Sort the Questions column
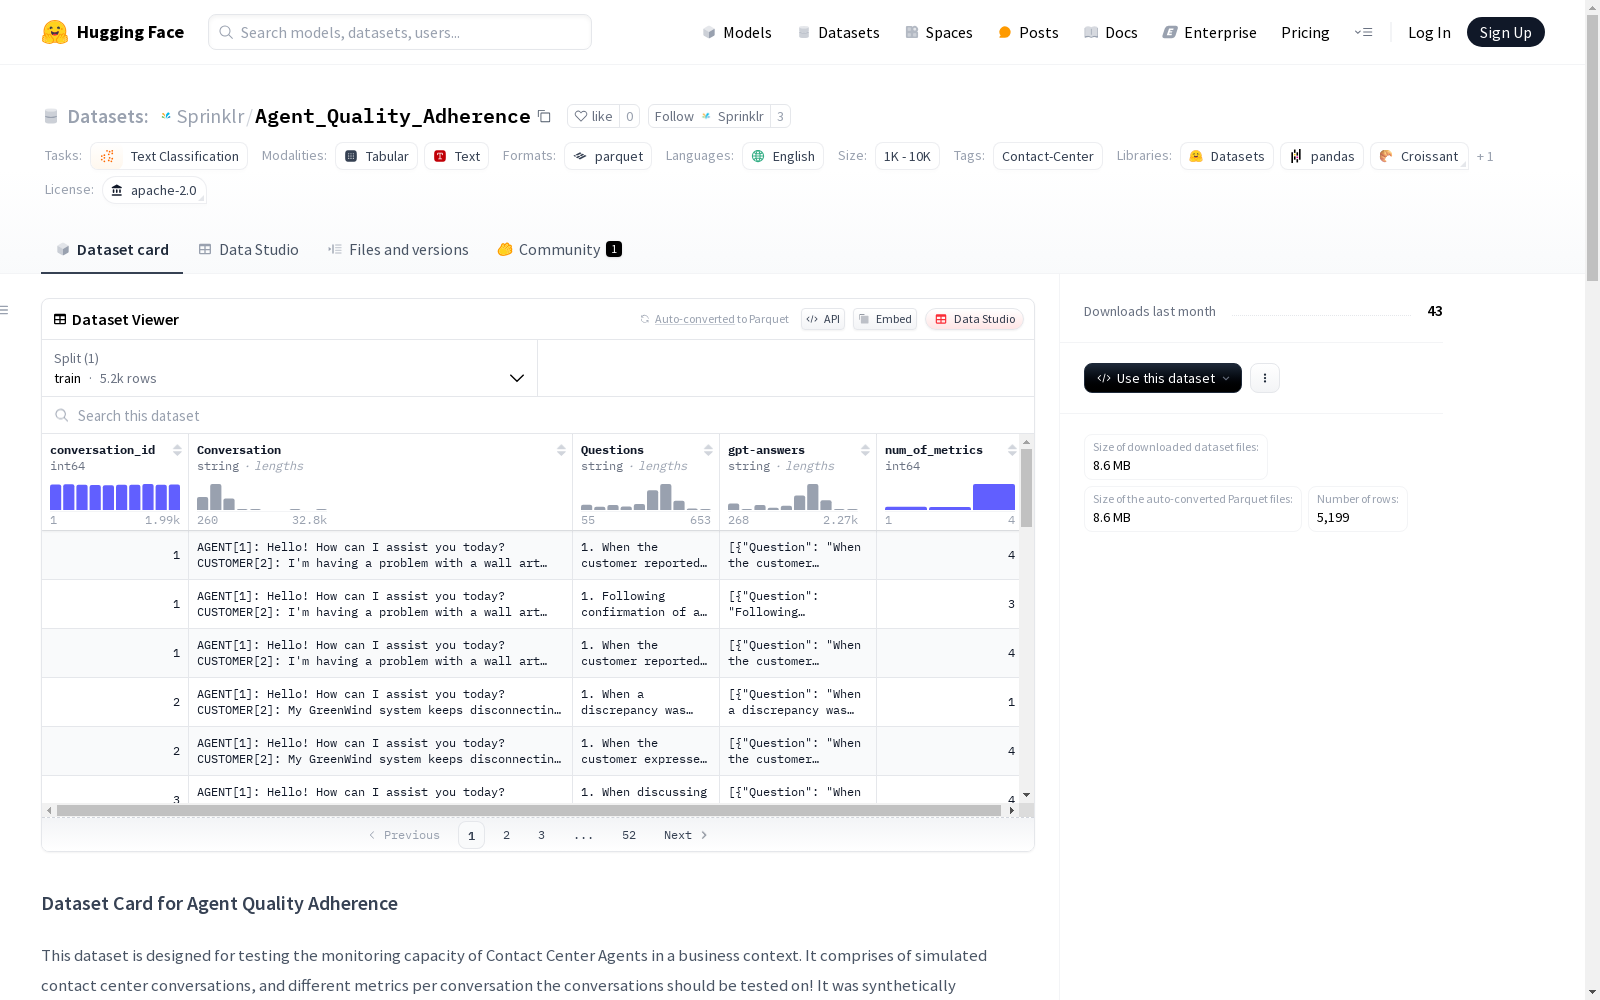This screenshot has width=1600, height=1000. (708, 450)
